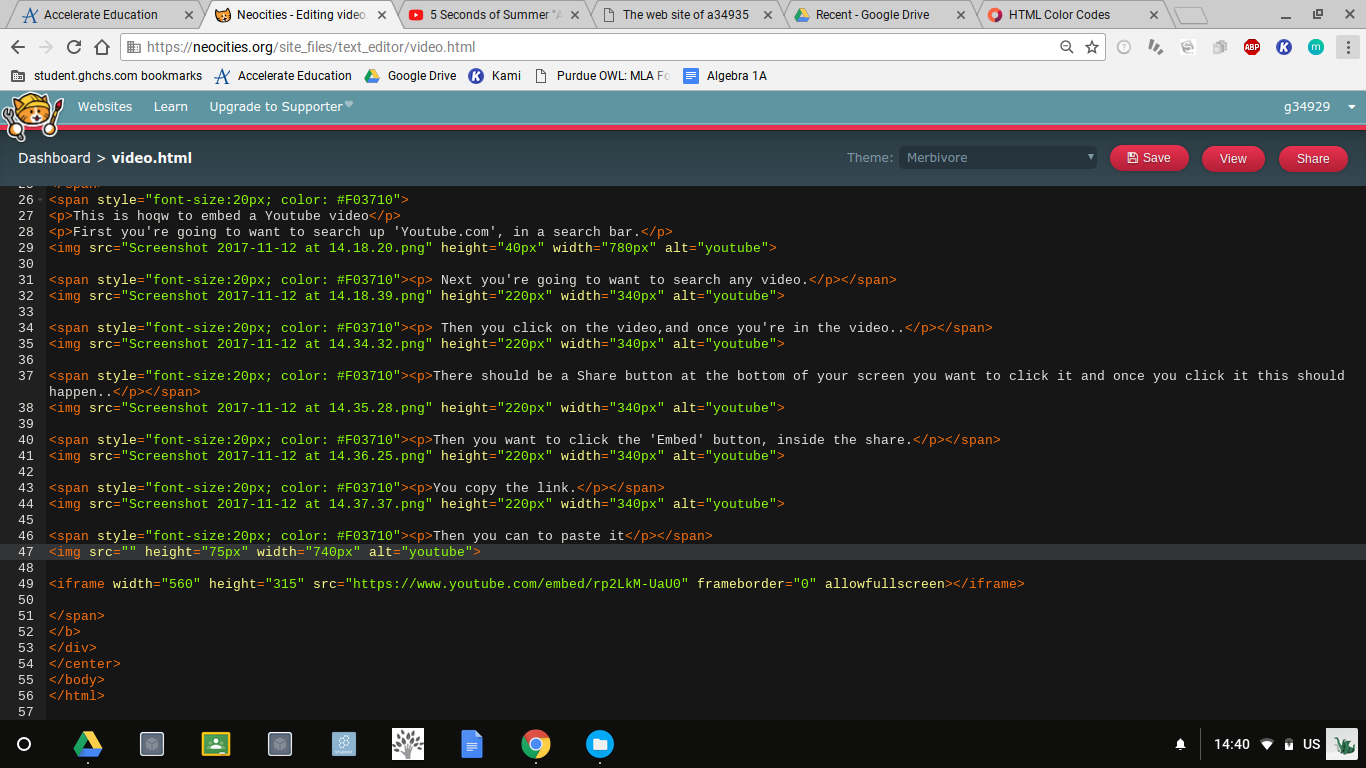The image size is (1366, 768).
Task: Click the text 'You copy the link.'
Action: (x=505, y=488)
